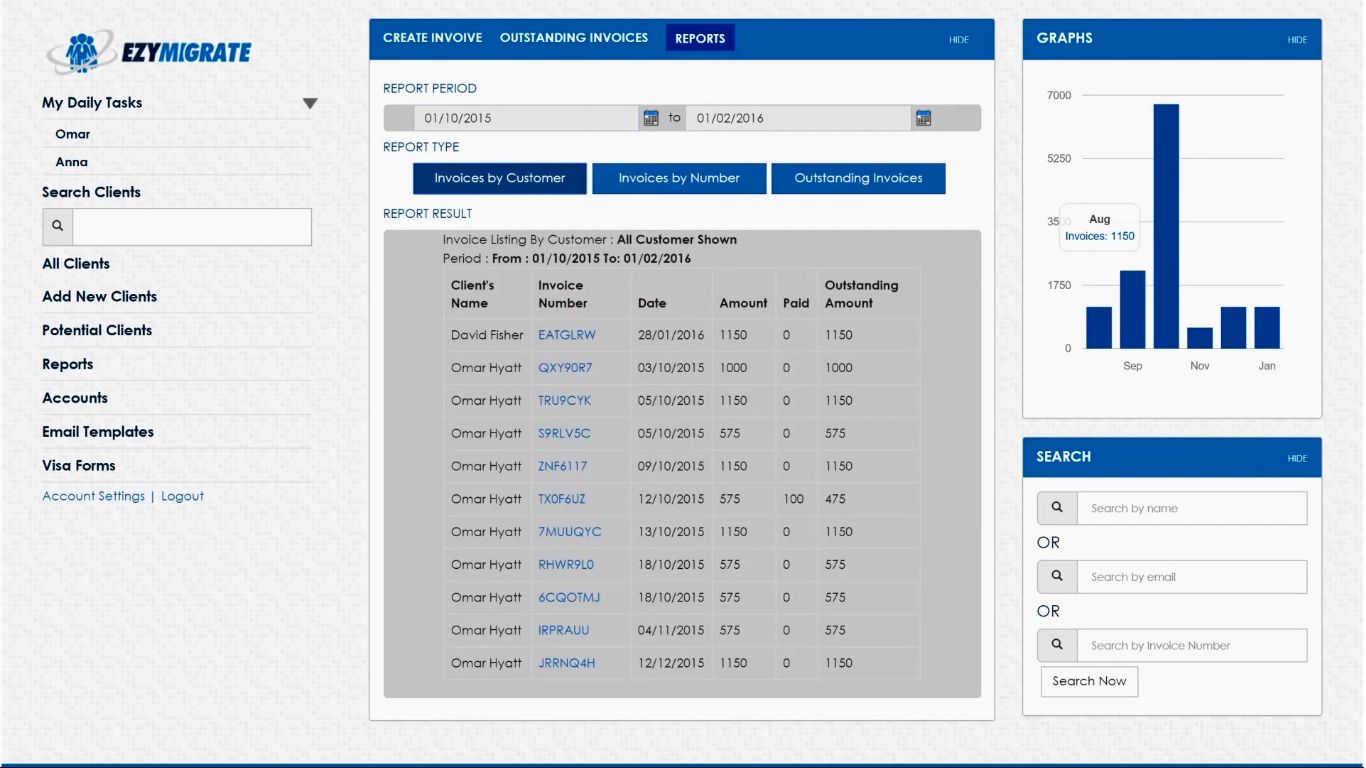Open Account Settings link

coord(93,496)
